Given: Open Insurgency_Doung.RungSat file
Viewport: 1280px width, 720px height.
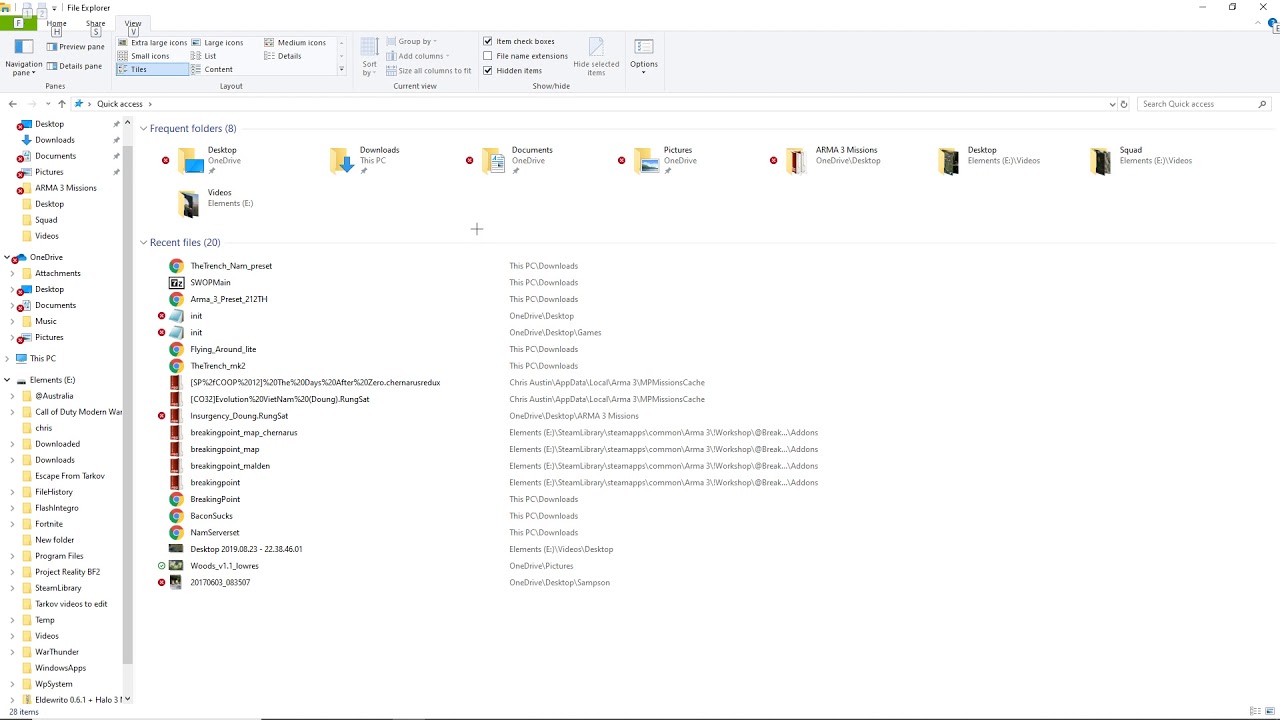Looking at the screenshot, I should pyautogui.click(x=239, y=416).
